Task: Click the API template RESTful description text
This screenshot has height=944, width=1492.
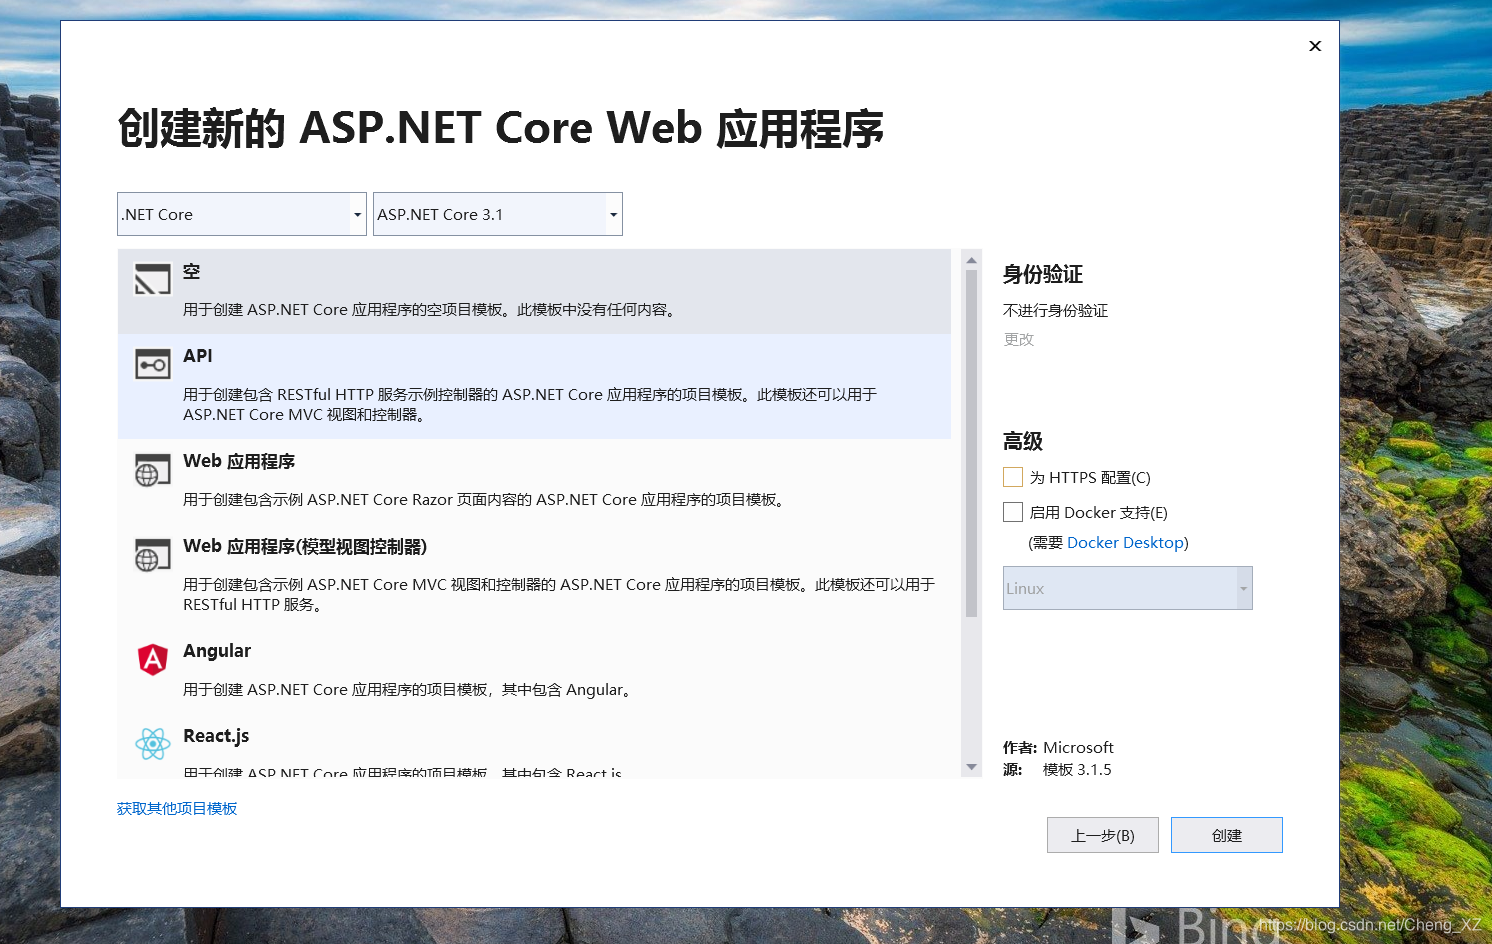Action: click(x=530, y=404)
